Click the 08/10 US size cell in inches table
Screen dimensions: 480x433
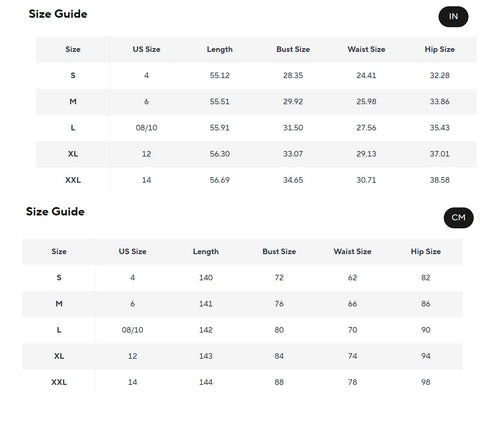[x=146, y=128]
